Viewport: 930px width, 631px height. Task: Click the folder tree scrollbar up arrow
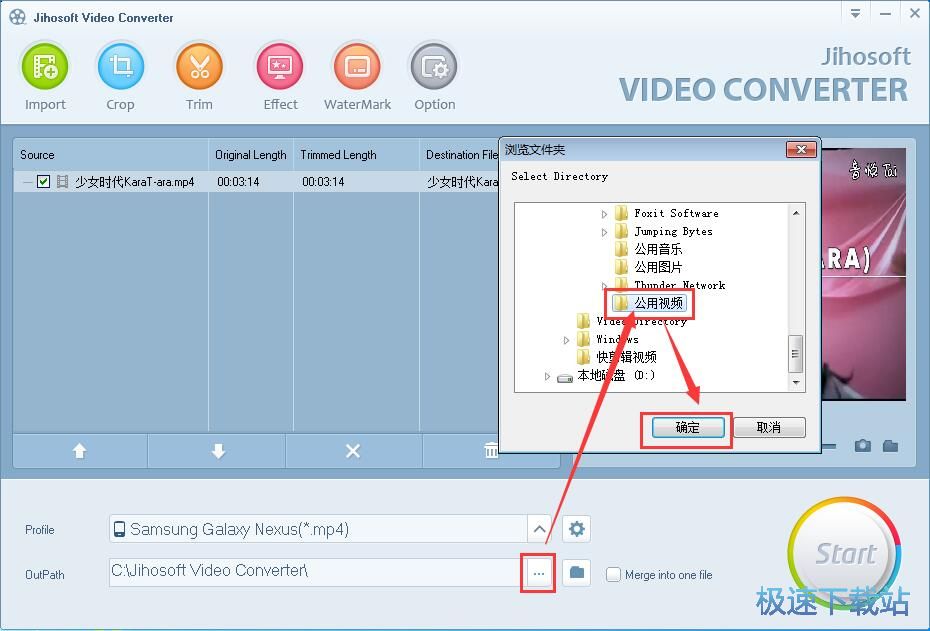(x=795, y=212)
